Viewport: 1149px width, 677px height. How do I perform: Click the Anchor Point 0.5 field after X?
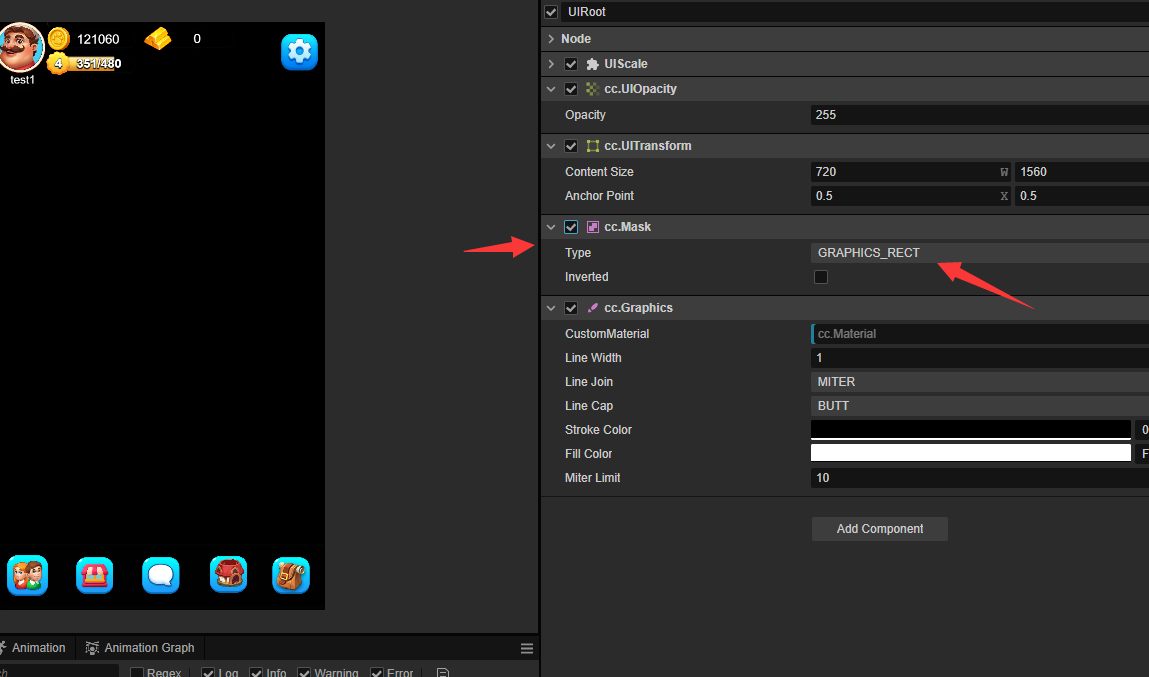click(1082, 196)
